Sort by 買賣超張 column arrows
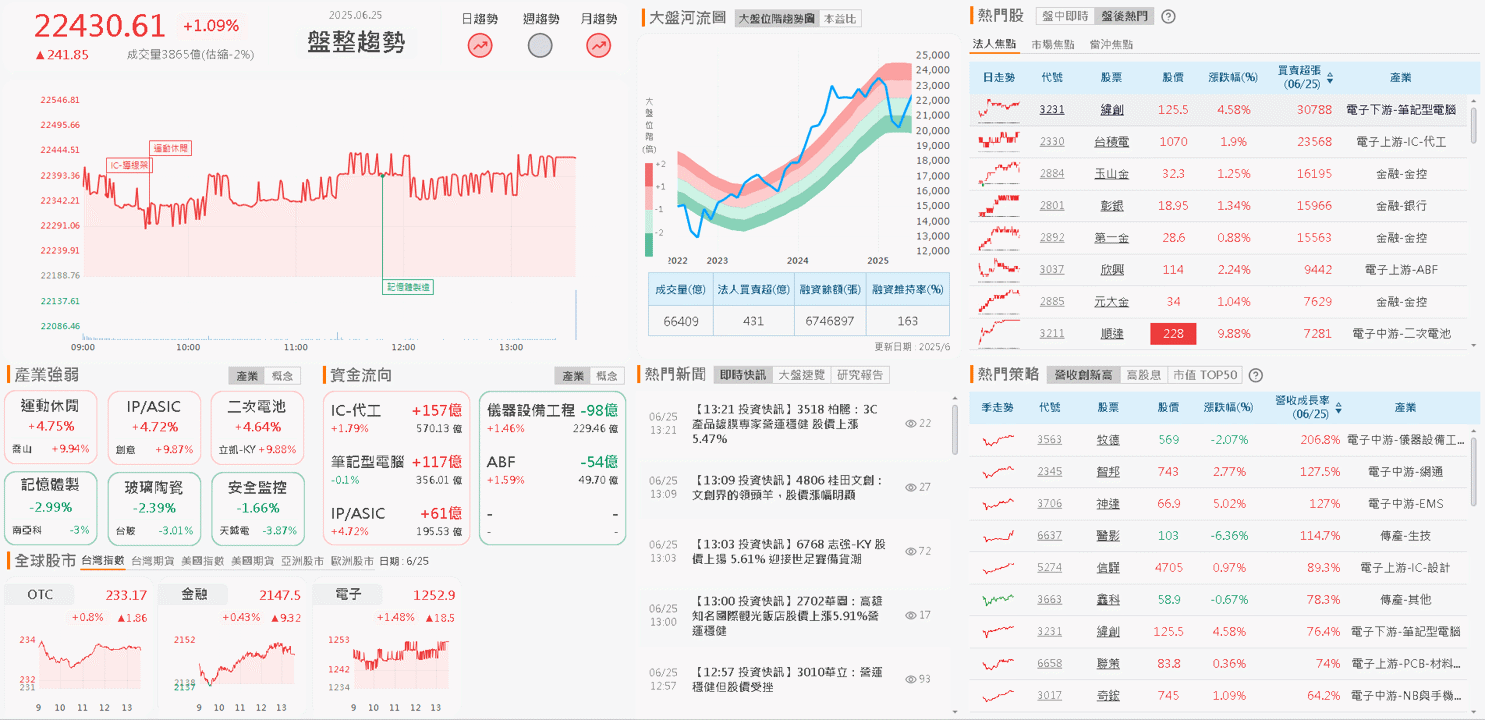Image resolution: width=1485 pixels, height=720 pixels. (x=1330, y=77)
